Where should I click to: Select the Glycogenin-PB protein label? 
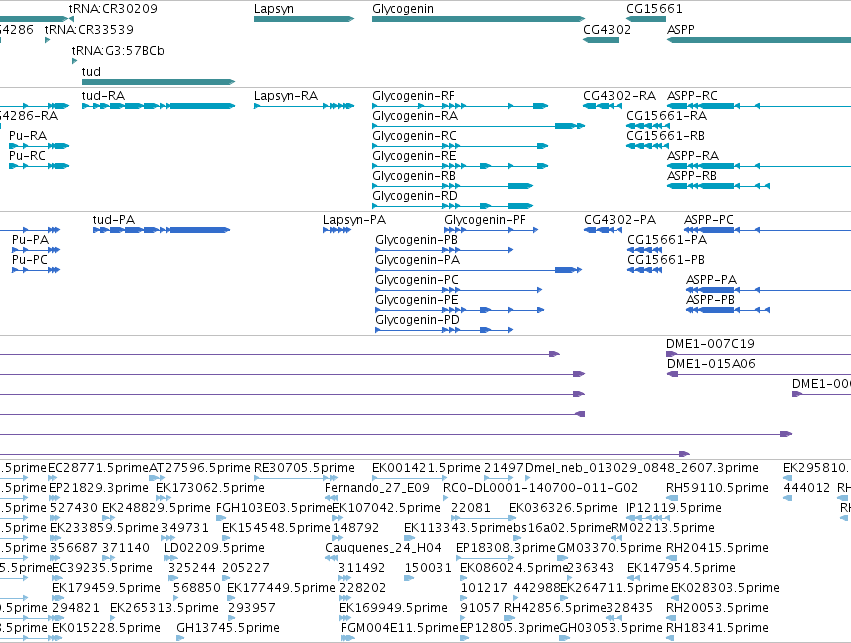tap(416, 240)
